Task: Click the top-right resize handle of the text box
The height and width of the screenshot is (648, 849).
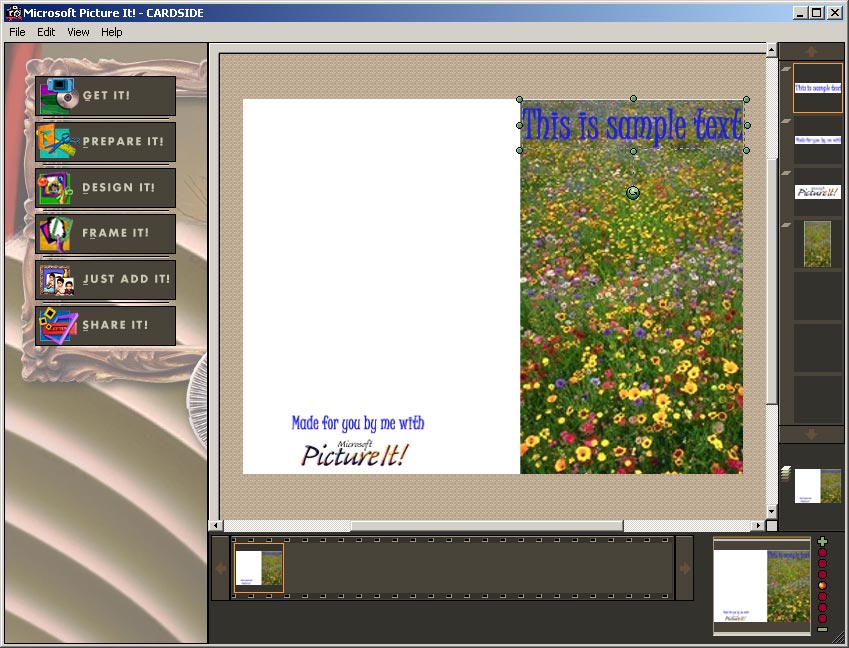Action: pos(747,100)
